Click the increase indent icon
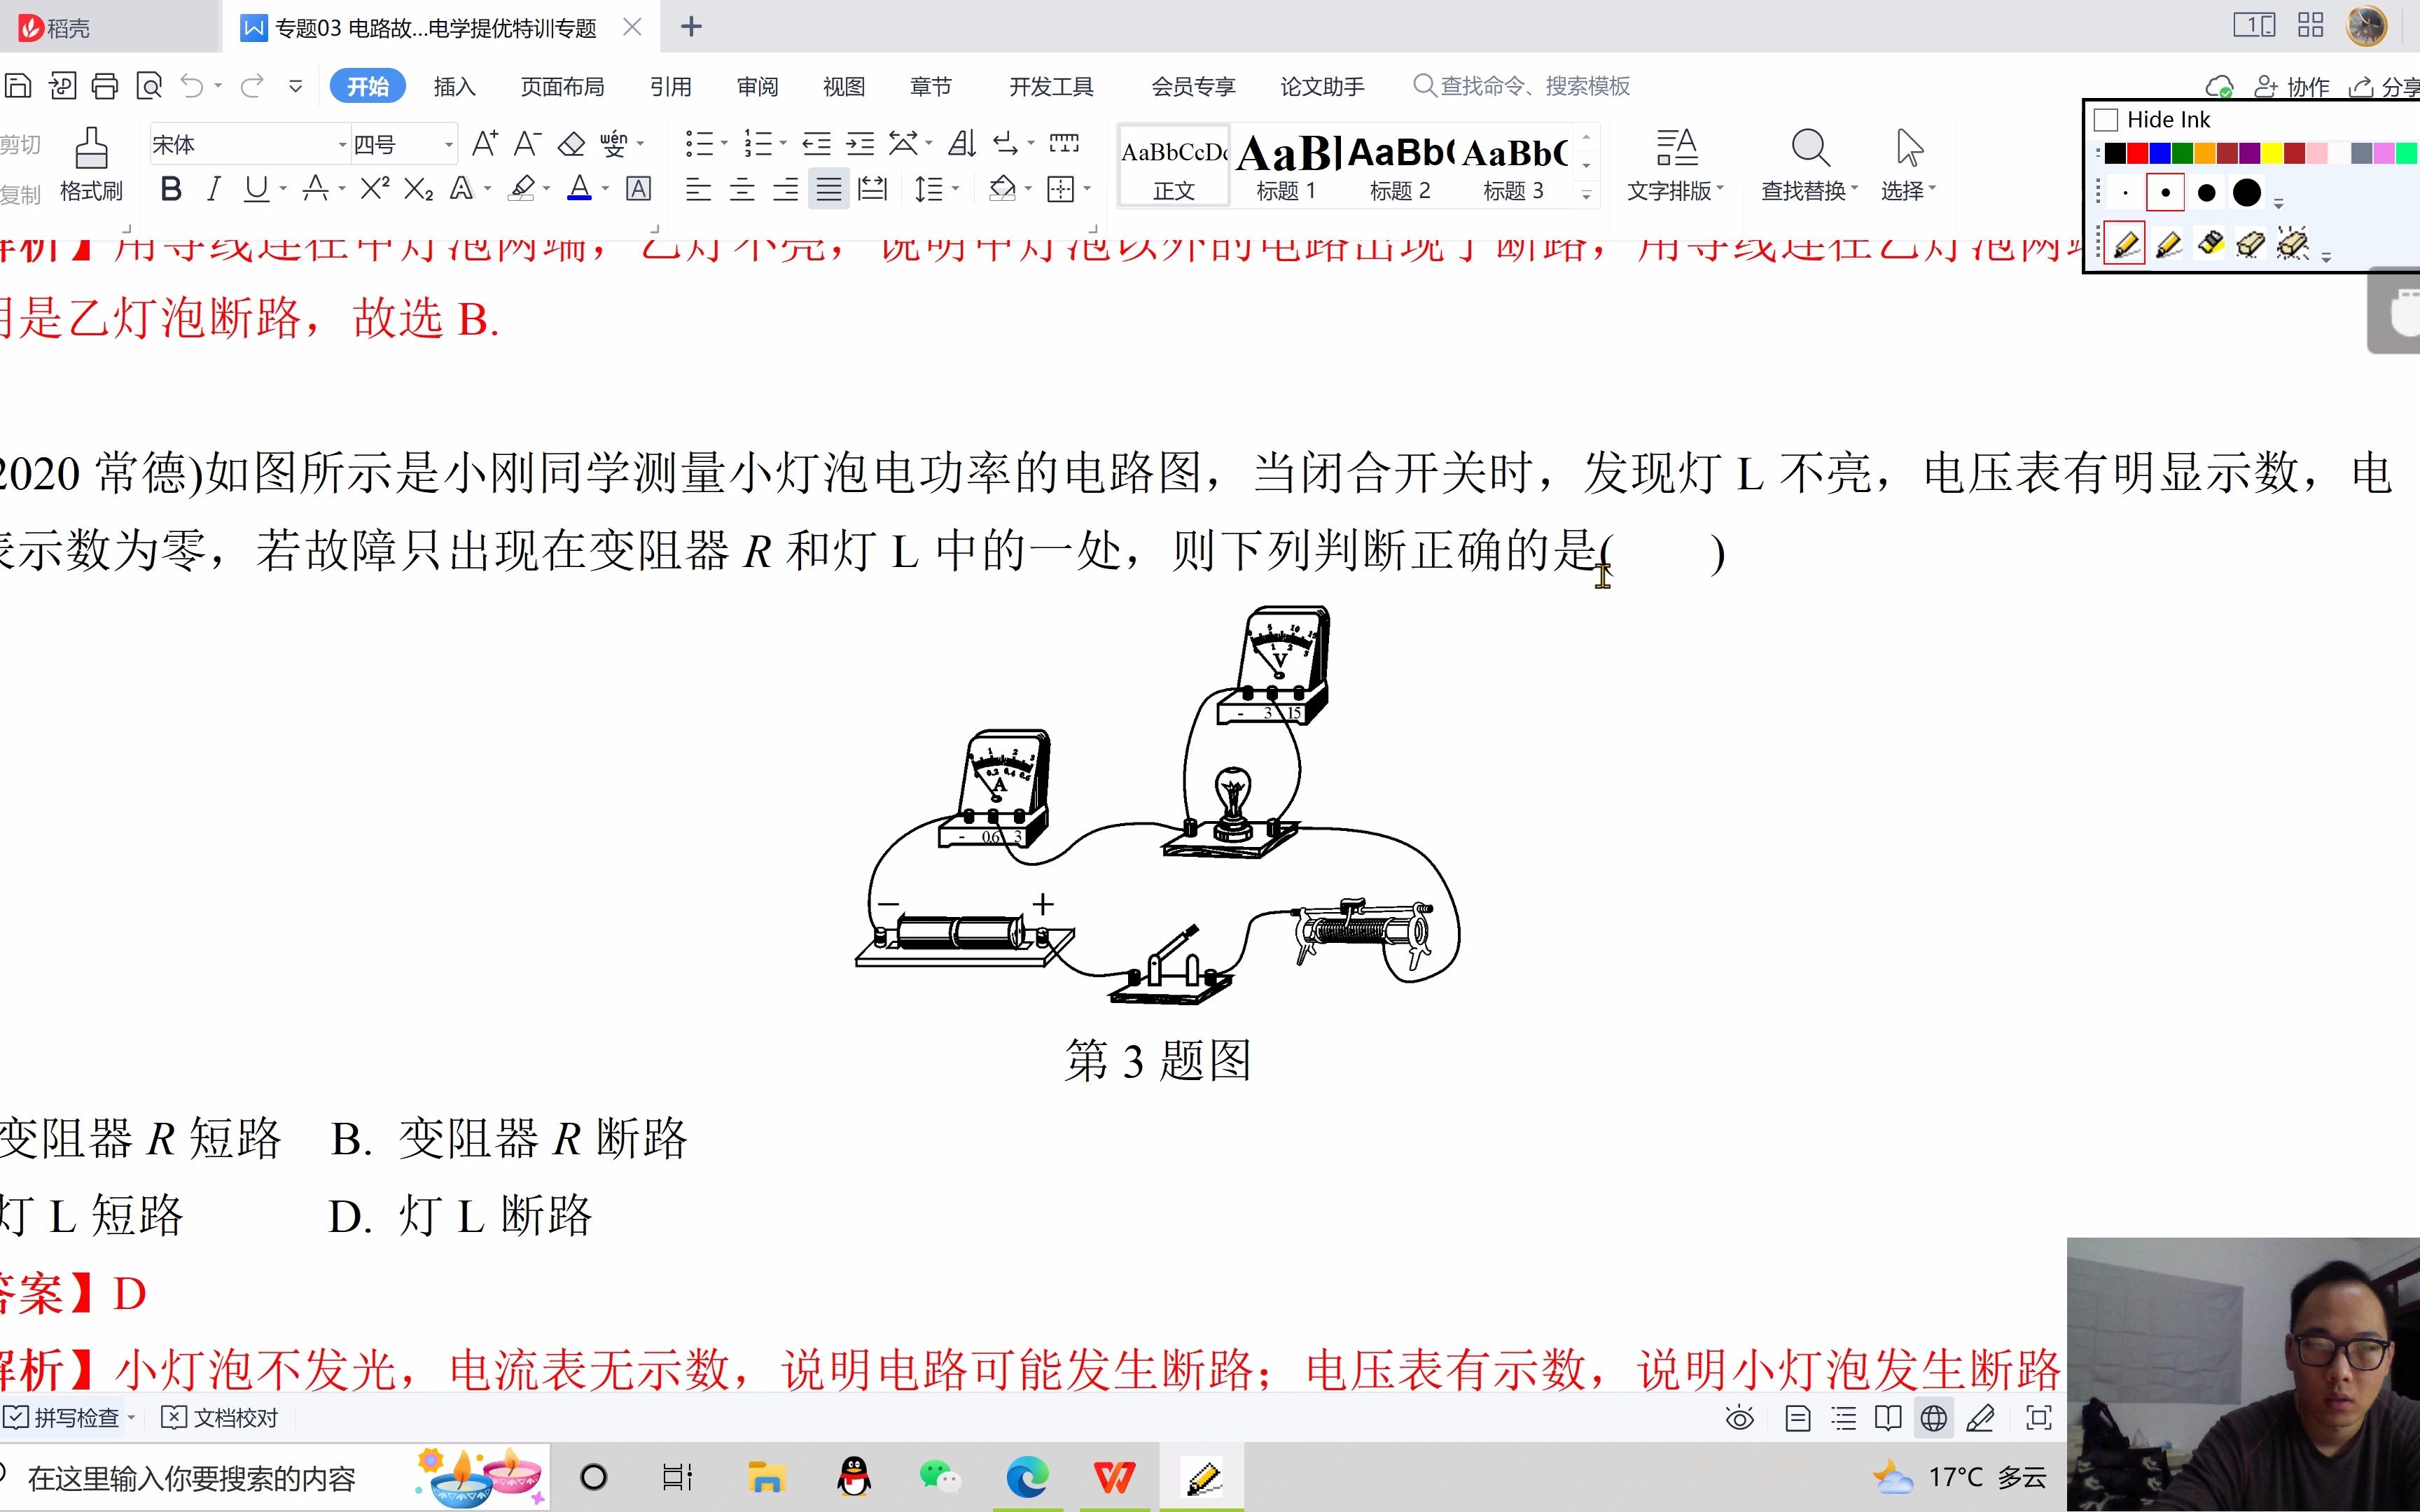 [859, 144]
